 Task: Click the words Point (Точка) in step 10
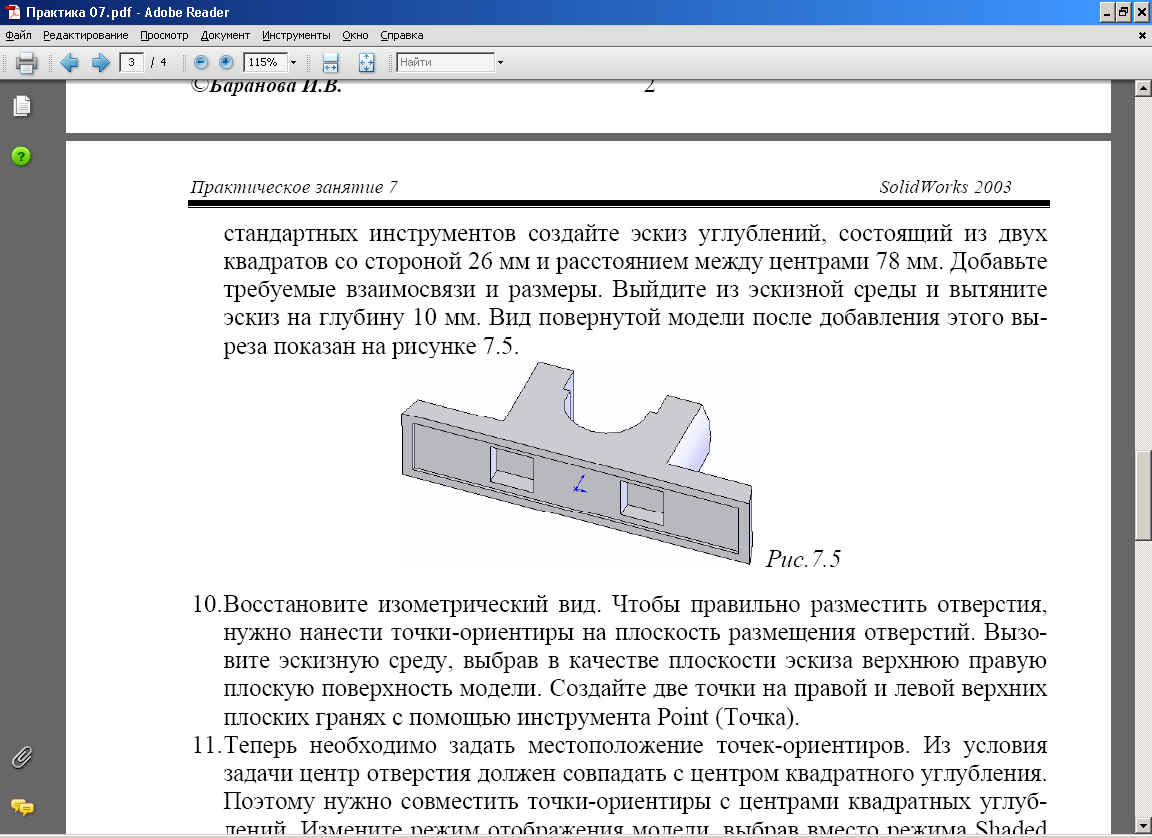[x=727, y=717]
